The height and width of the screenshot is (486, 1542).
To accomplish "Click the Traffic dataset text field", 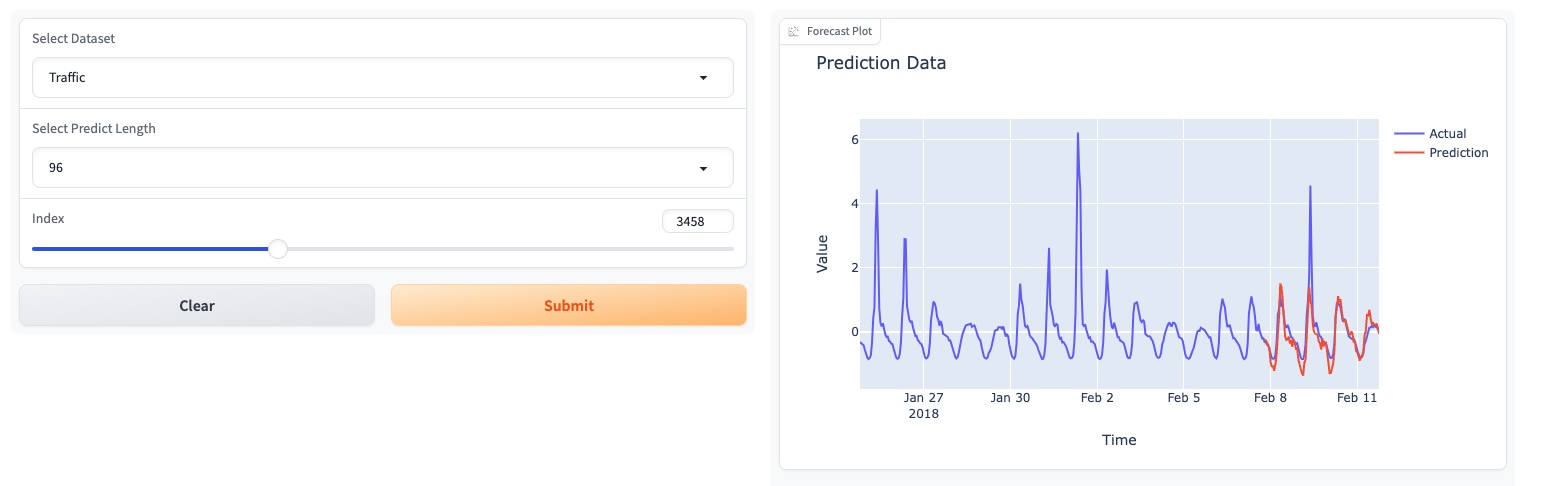I will pos(360,78).
